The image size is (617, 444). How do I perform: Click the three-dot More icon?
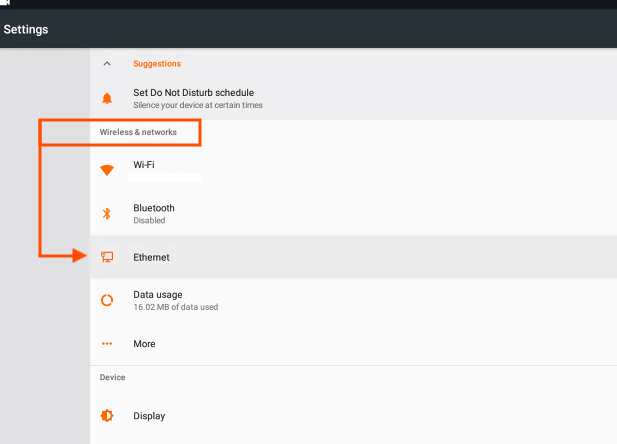(x=107, y=344)
